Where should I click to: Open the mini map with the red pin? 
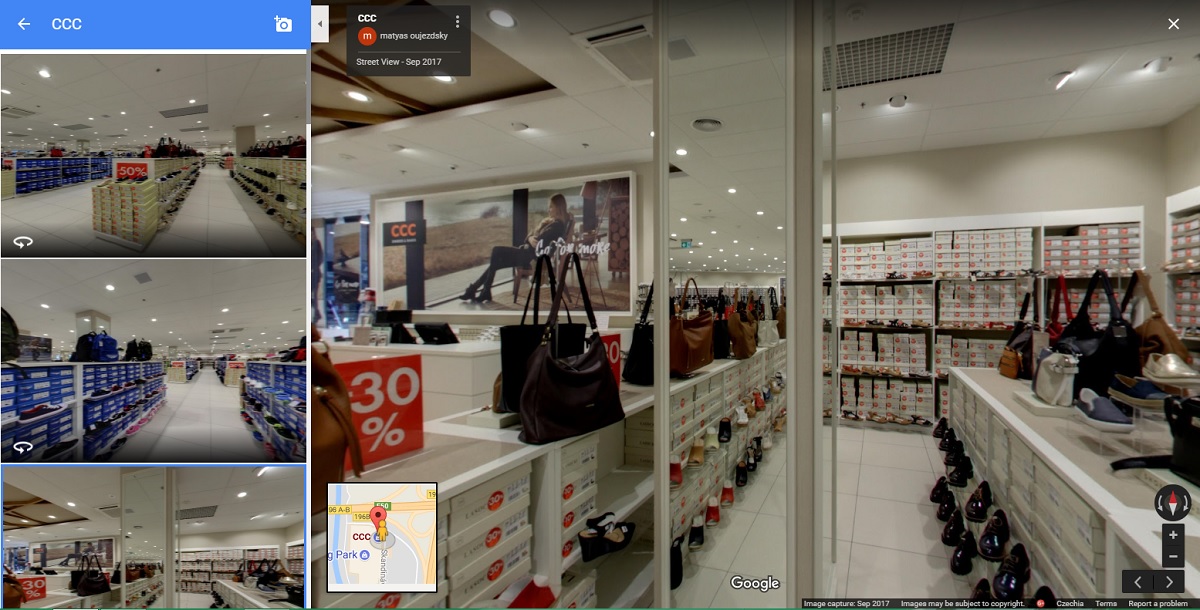(x=382, y=537)
